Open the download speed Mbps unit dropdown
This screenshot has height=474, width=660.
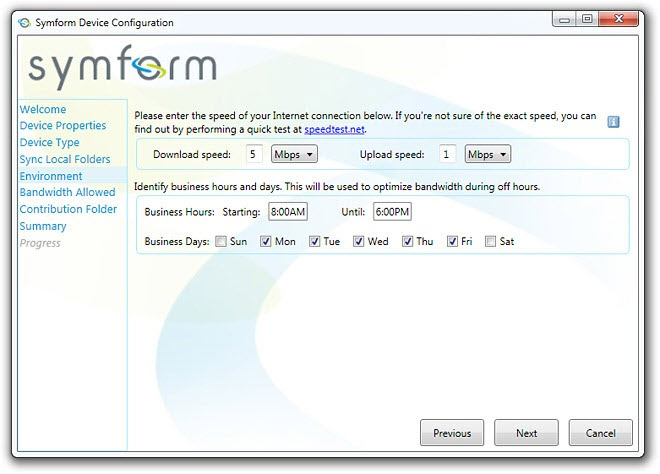[294, 154]
